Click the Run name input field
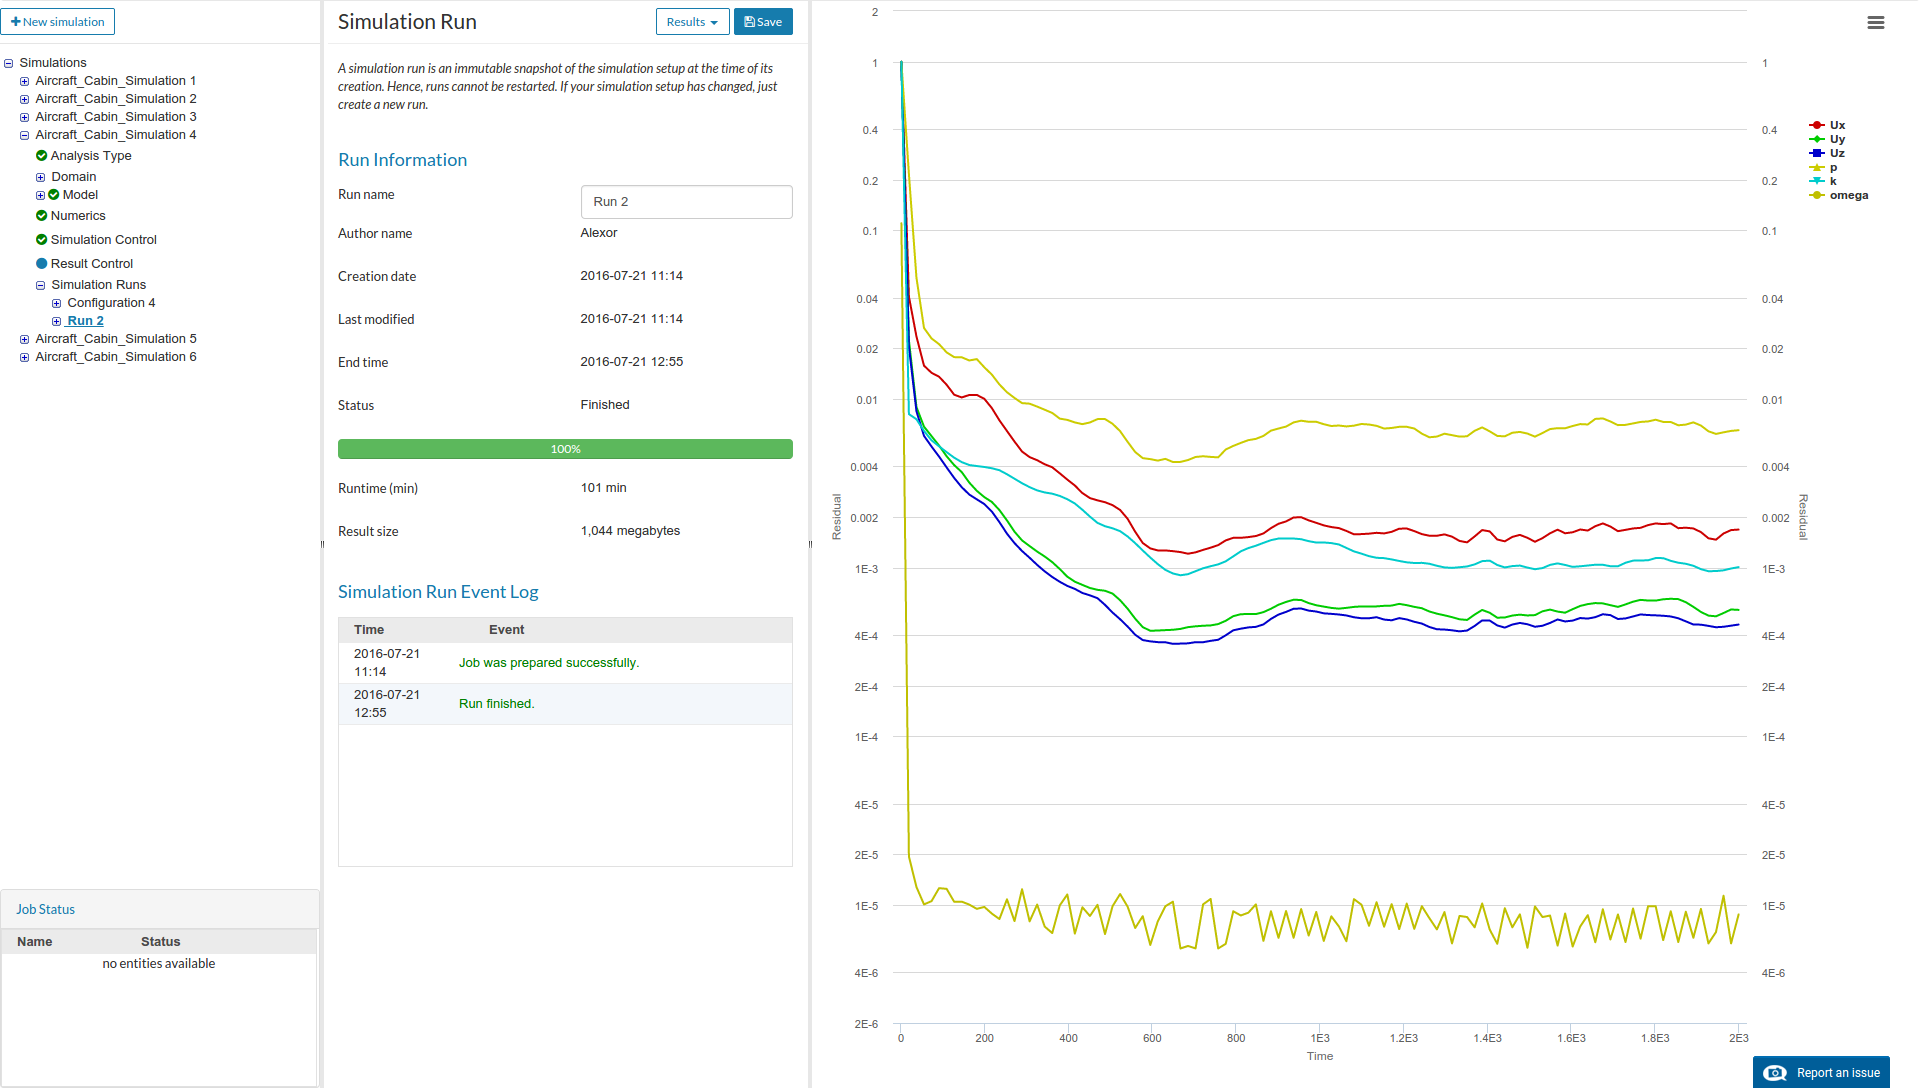 (686, 201)
